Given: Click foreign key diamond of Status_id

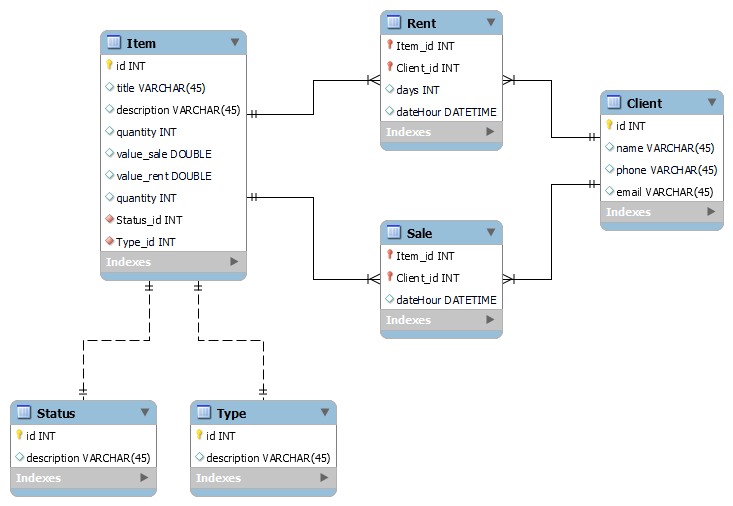Looking at the screenshot, I should coord(110,218).
